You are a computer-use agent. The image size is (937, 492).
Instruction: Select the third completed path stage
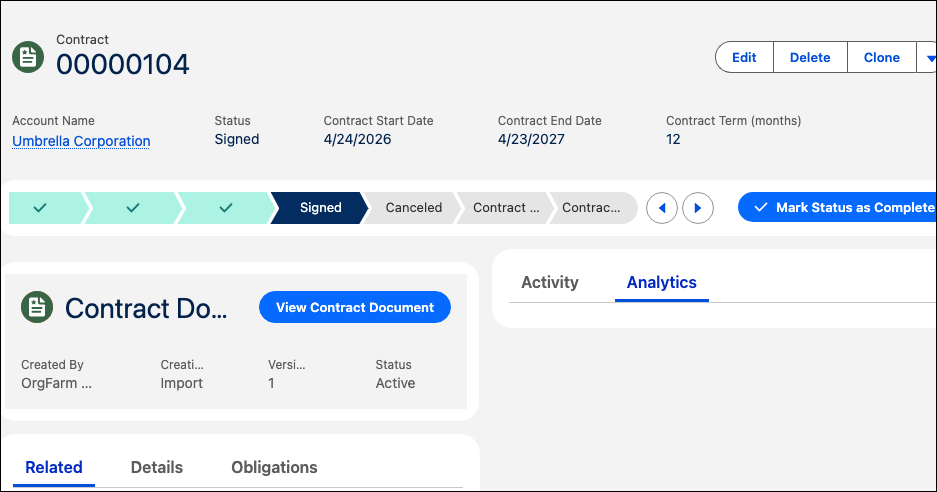click(226, 207)
